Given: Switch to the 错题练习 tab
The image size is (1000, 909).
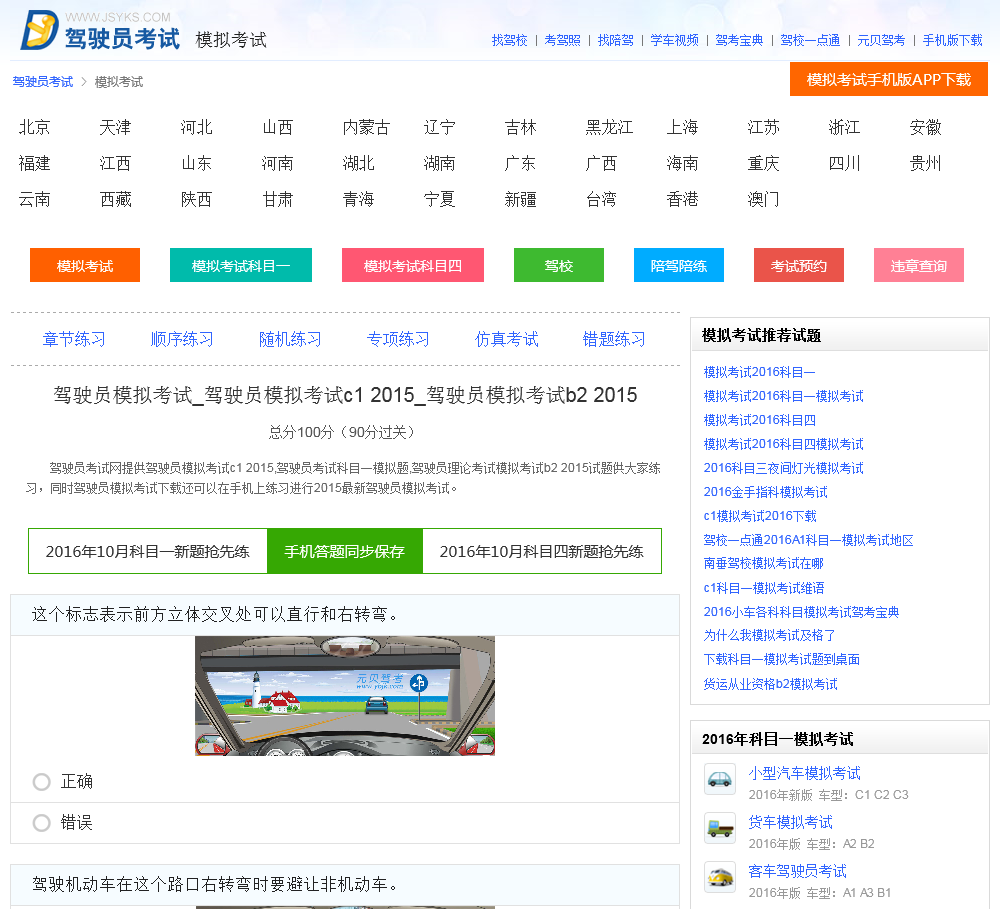Looking at the screenshot, I should pyautogui.click(x=614, y=339).
